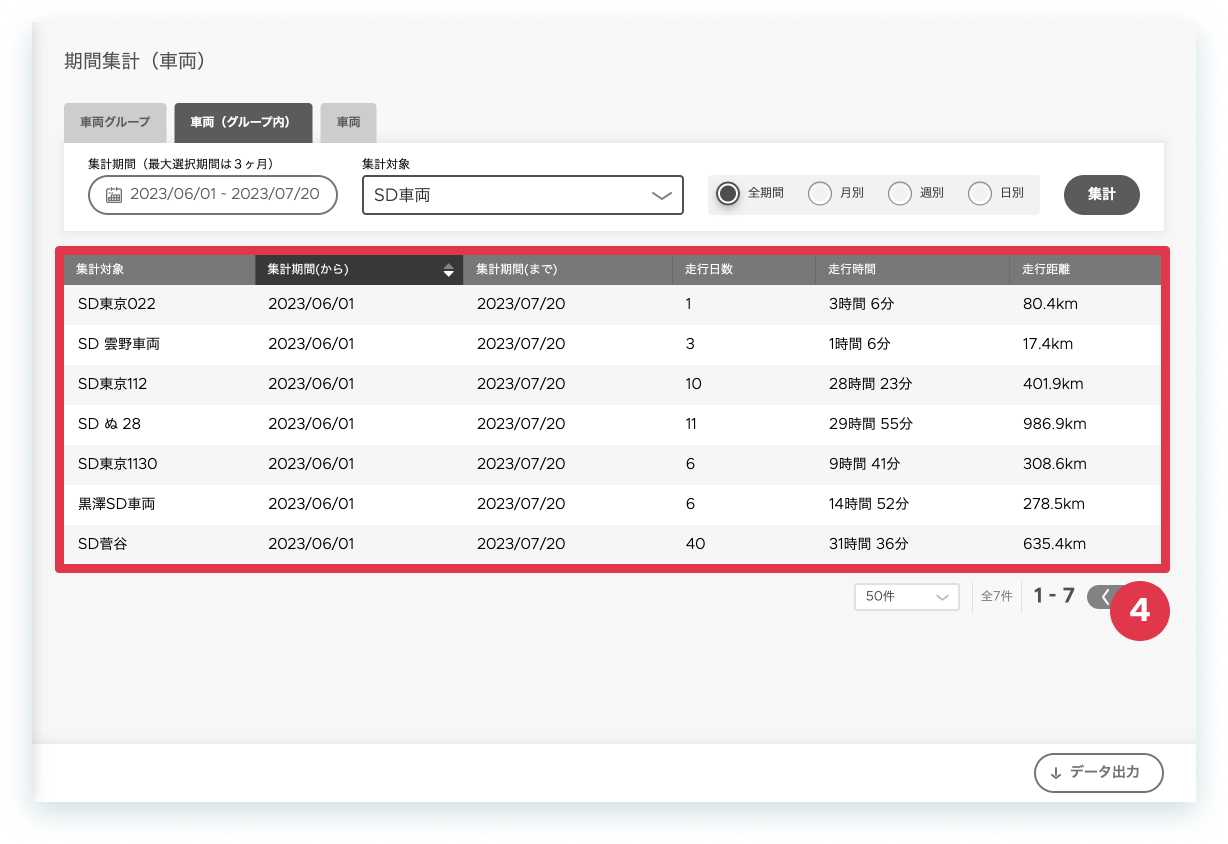Sort by the 集計対象 column header

coord(159,270)
